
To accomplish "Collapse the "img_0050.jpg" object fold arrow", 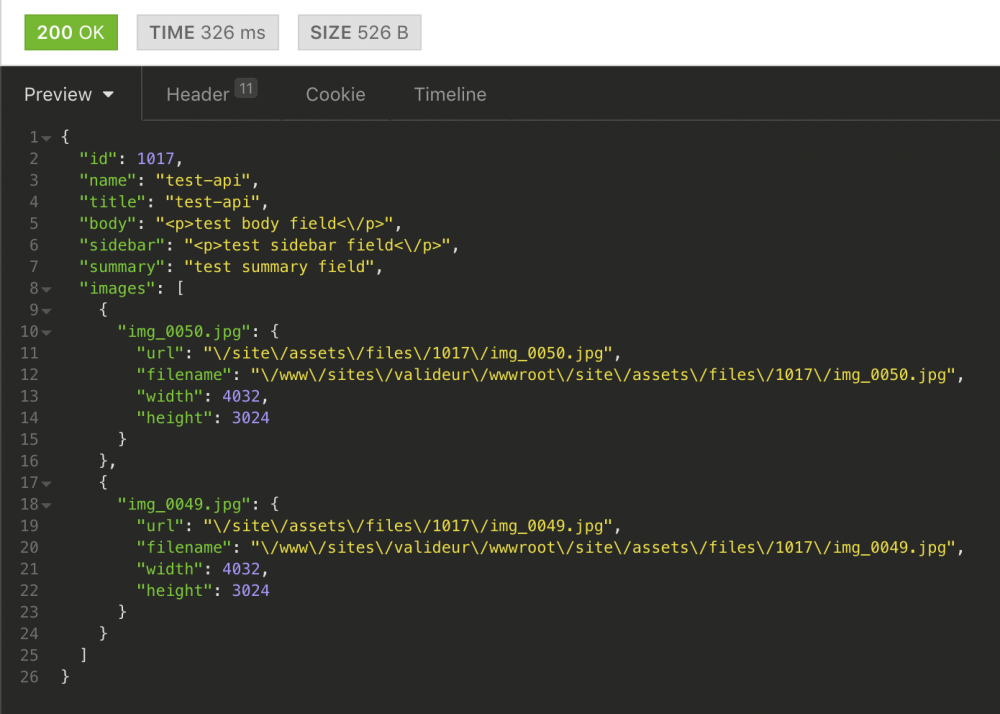I will click(x=46, y=333).
